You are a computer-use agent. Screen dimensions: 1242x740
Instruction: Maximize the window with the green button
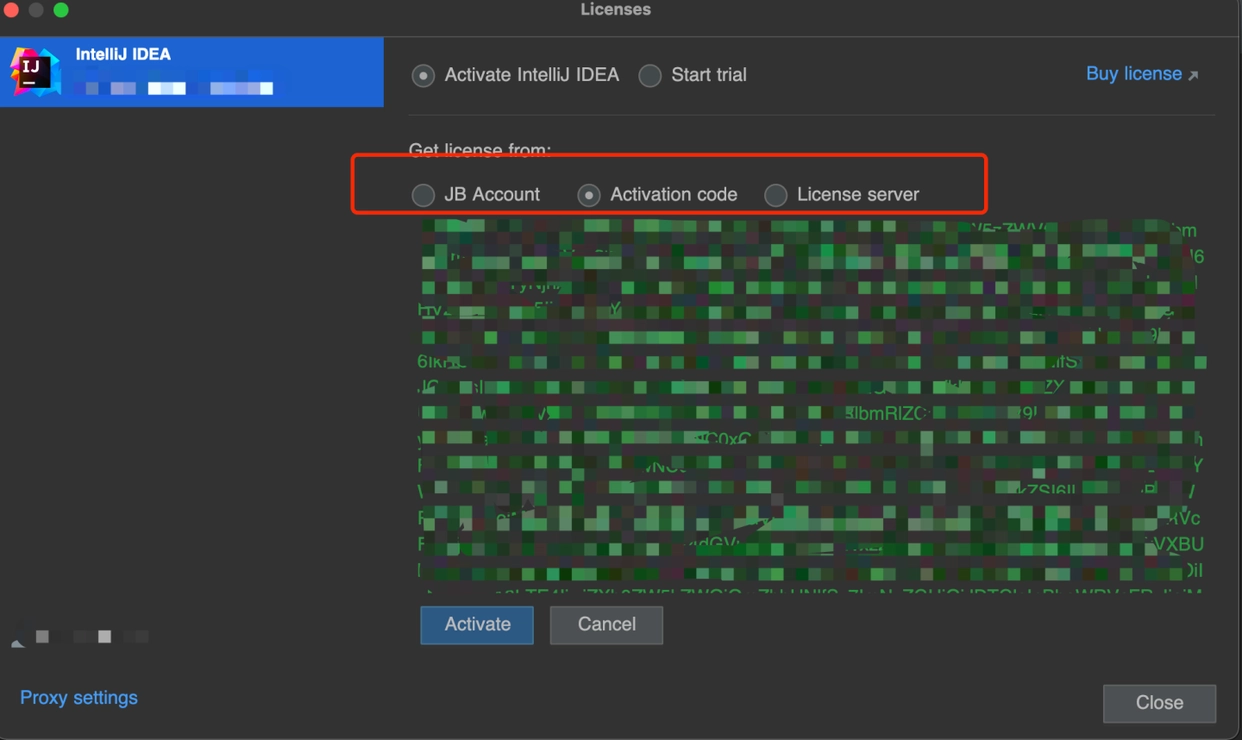click(x=61, y=10)
